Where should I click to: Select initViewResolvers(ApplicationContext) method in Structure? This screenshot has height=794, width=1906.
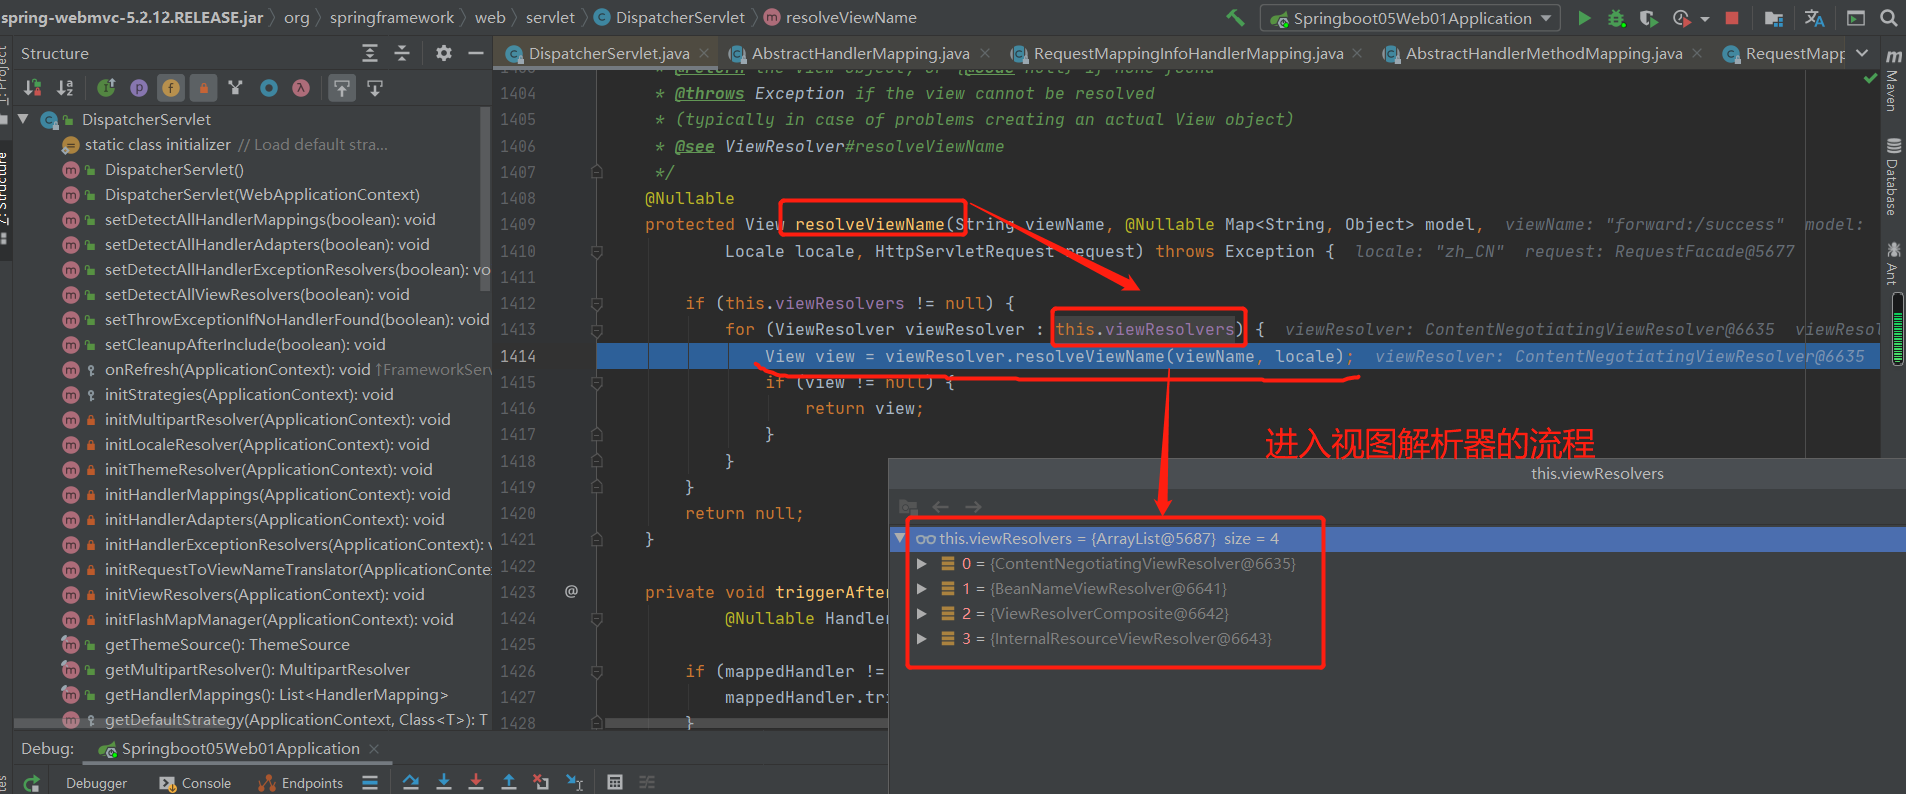265,595
